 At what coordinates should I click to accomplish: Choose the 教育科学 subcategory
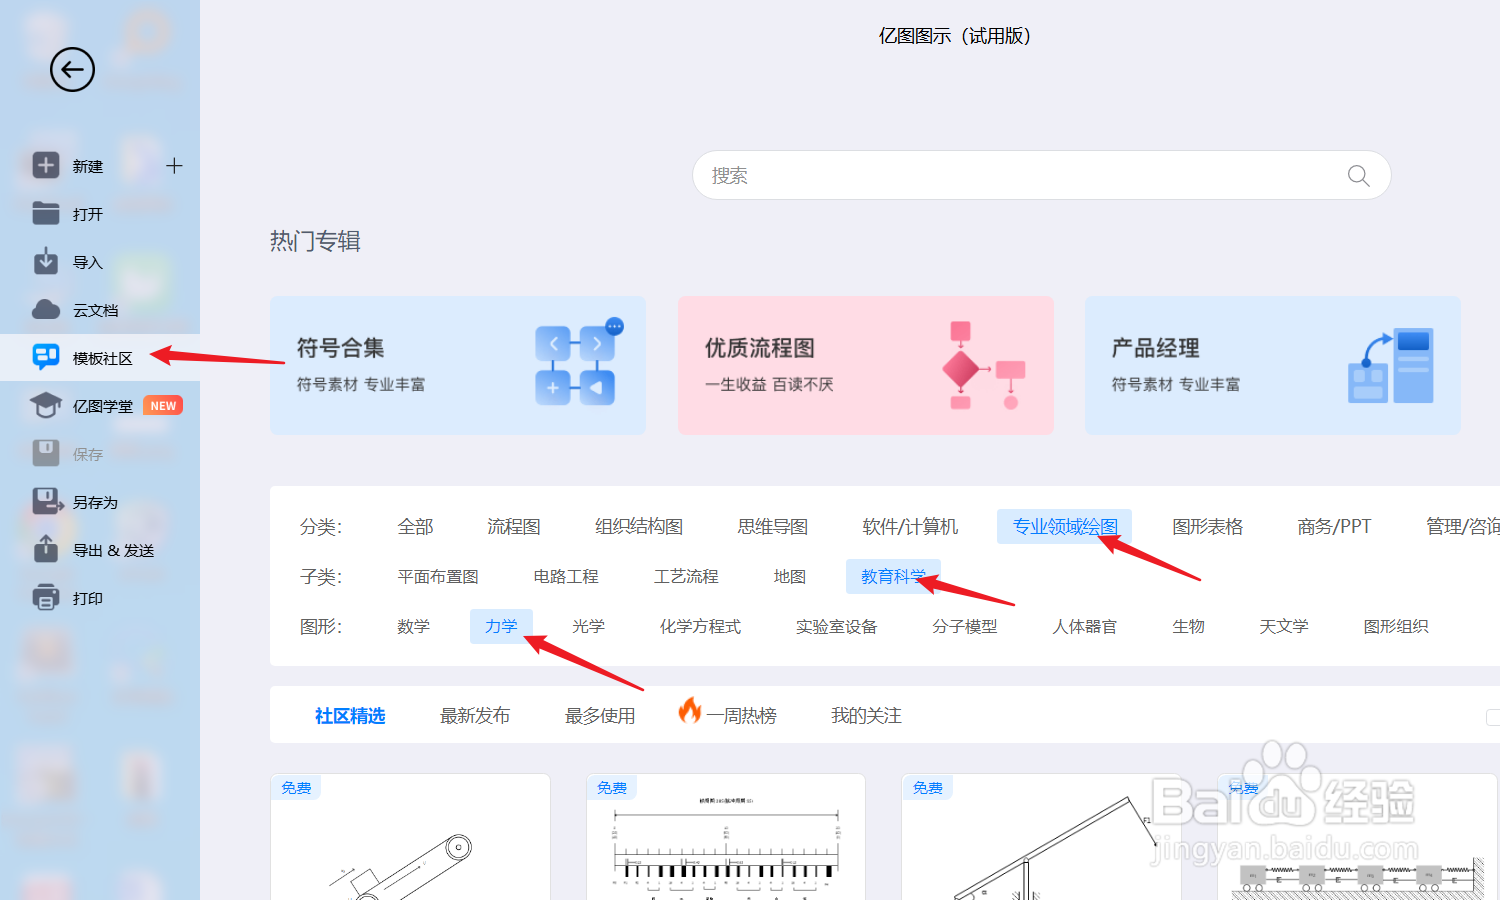pos(893,577)
